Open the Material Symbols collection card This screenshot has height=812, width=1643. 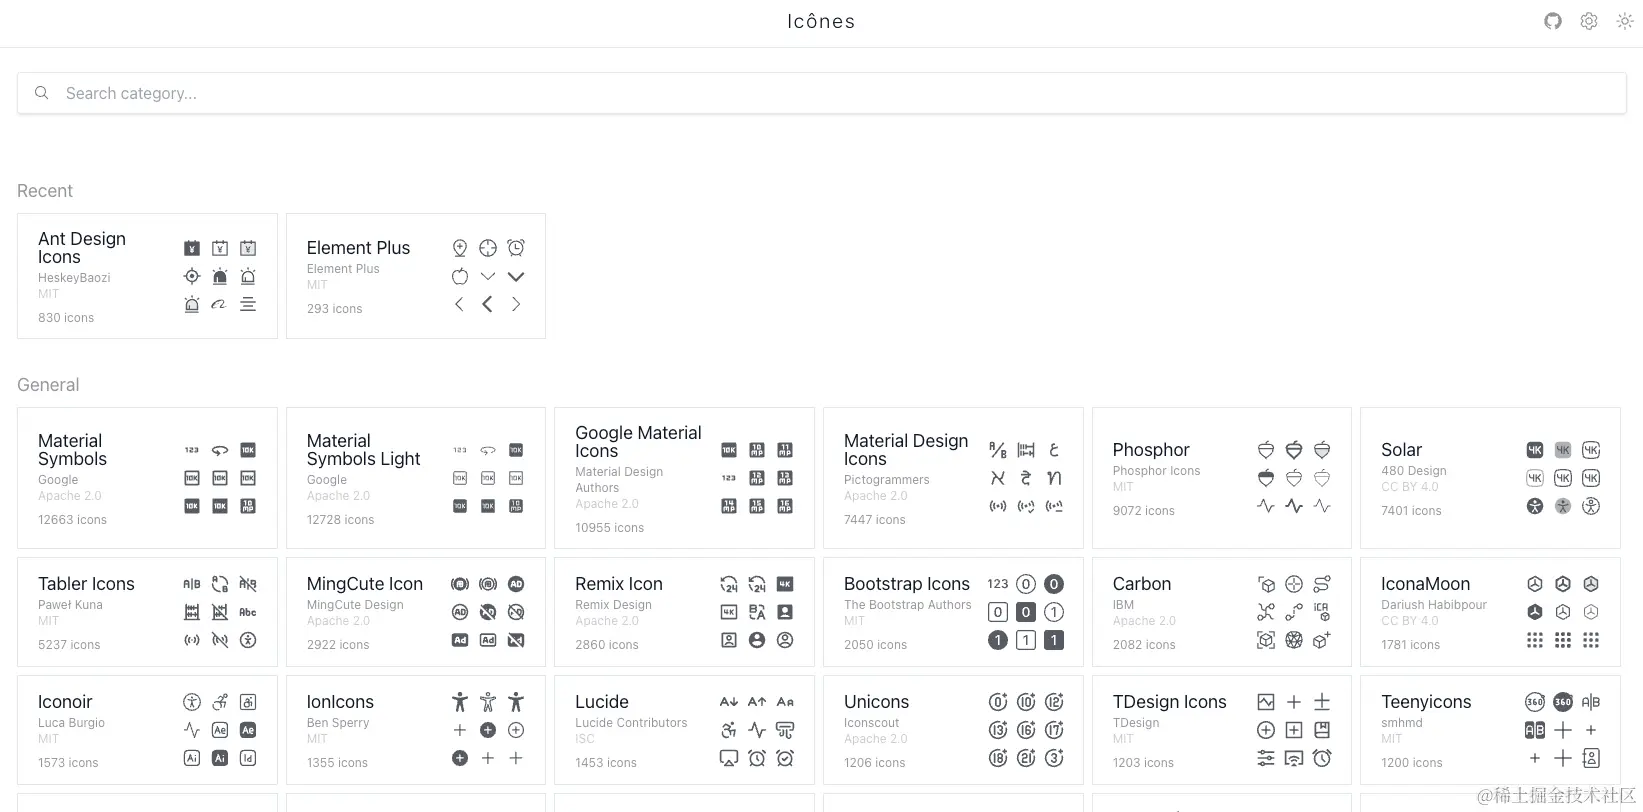click(147, 478)
